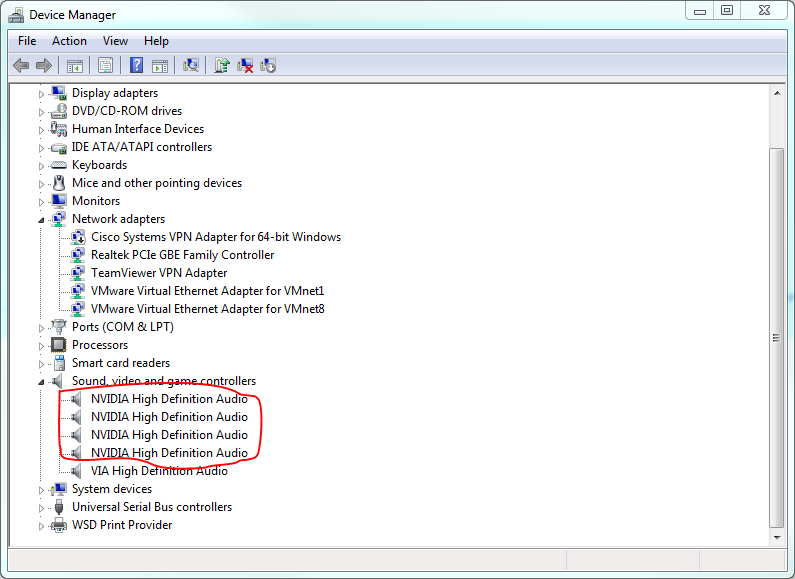Open the Properties toolbar icon
The height and width of the screenshot is (579, 795).
pyautogui.click(x=105, y=65)
